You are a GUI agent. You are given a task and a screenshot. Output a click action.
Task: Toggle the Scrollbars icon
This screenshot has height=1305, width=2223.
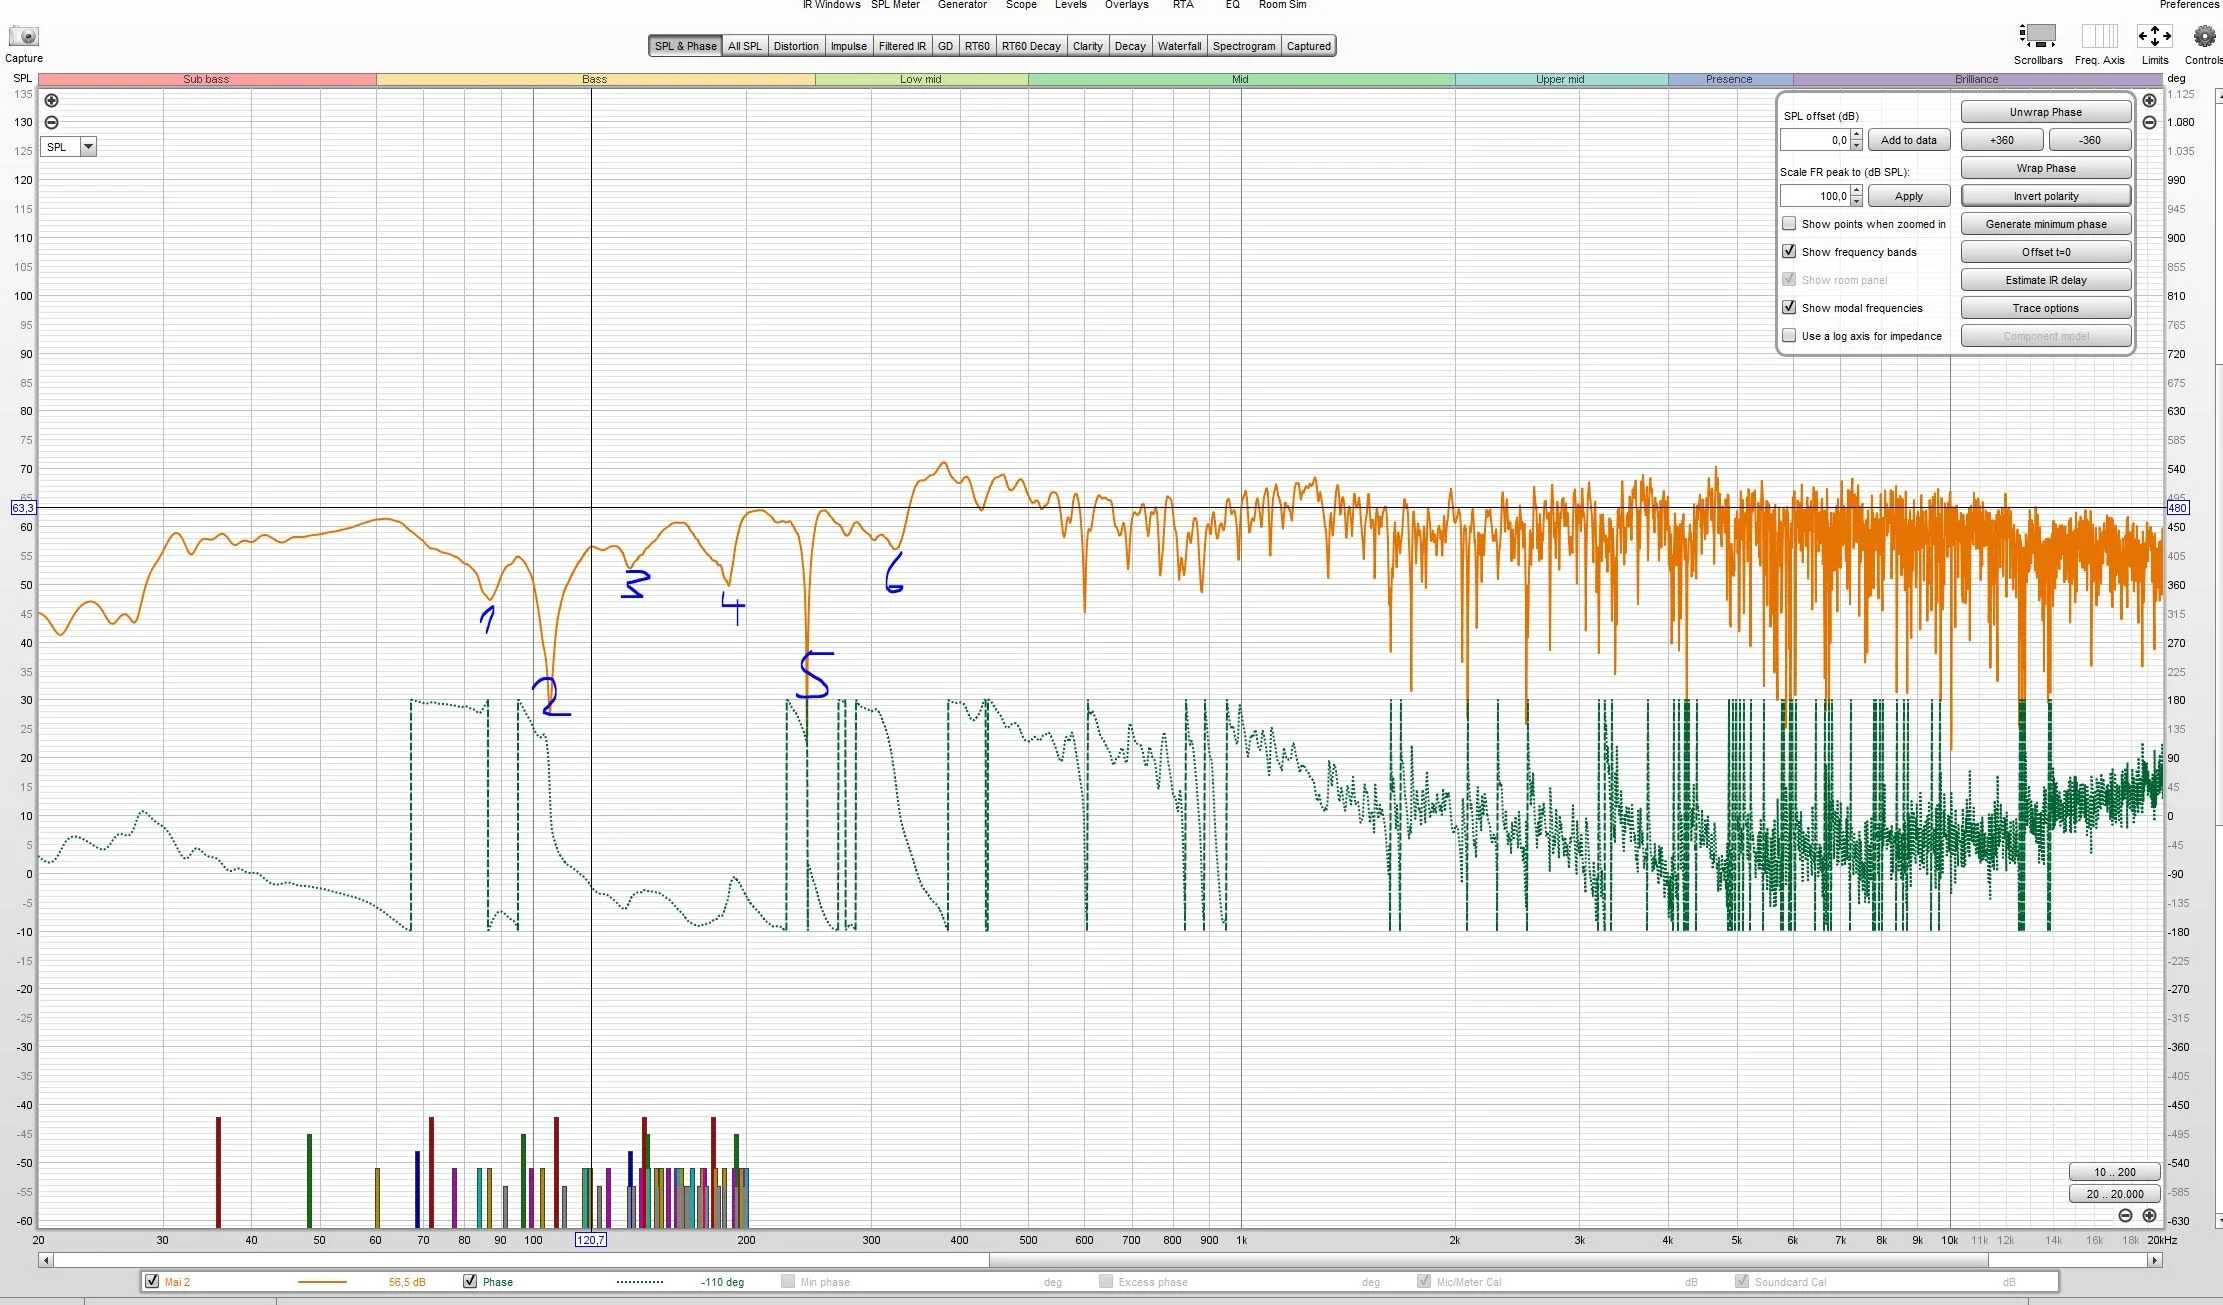click(x=2037, y=36)
